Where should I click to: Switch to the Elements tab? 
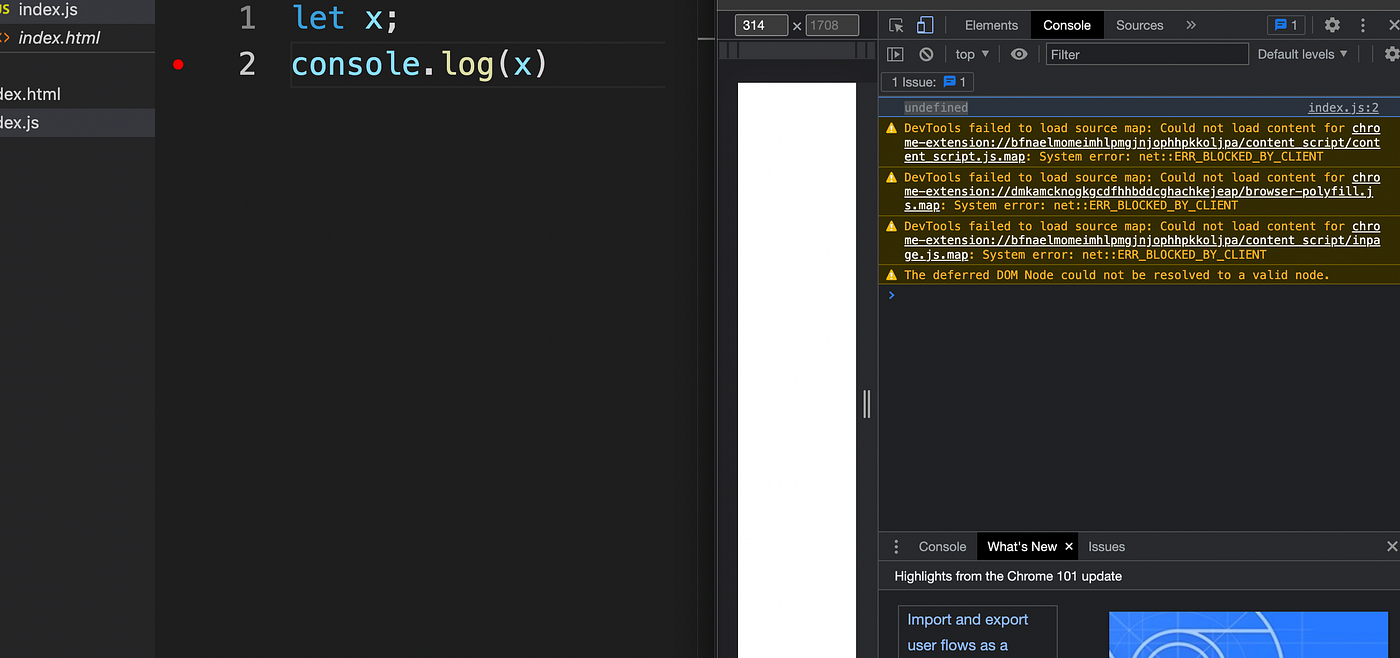pos(991,25)
